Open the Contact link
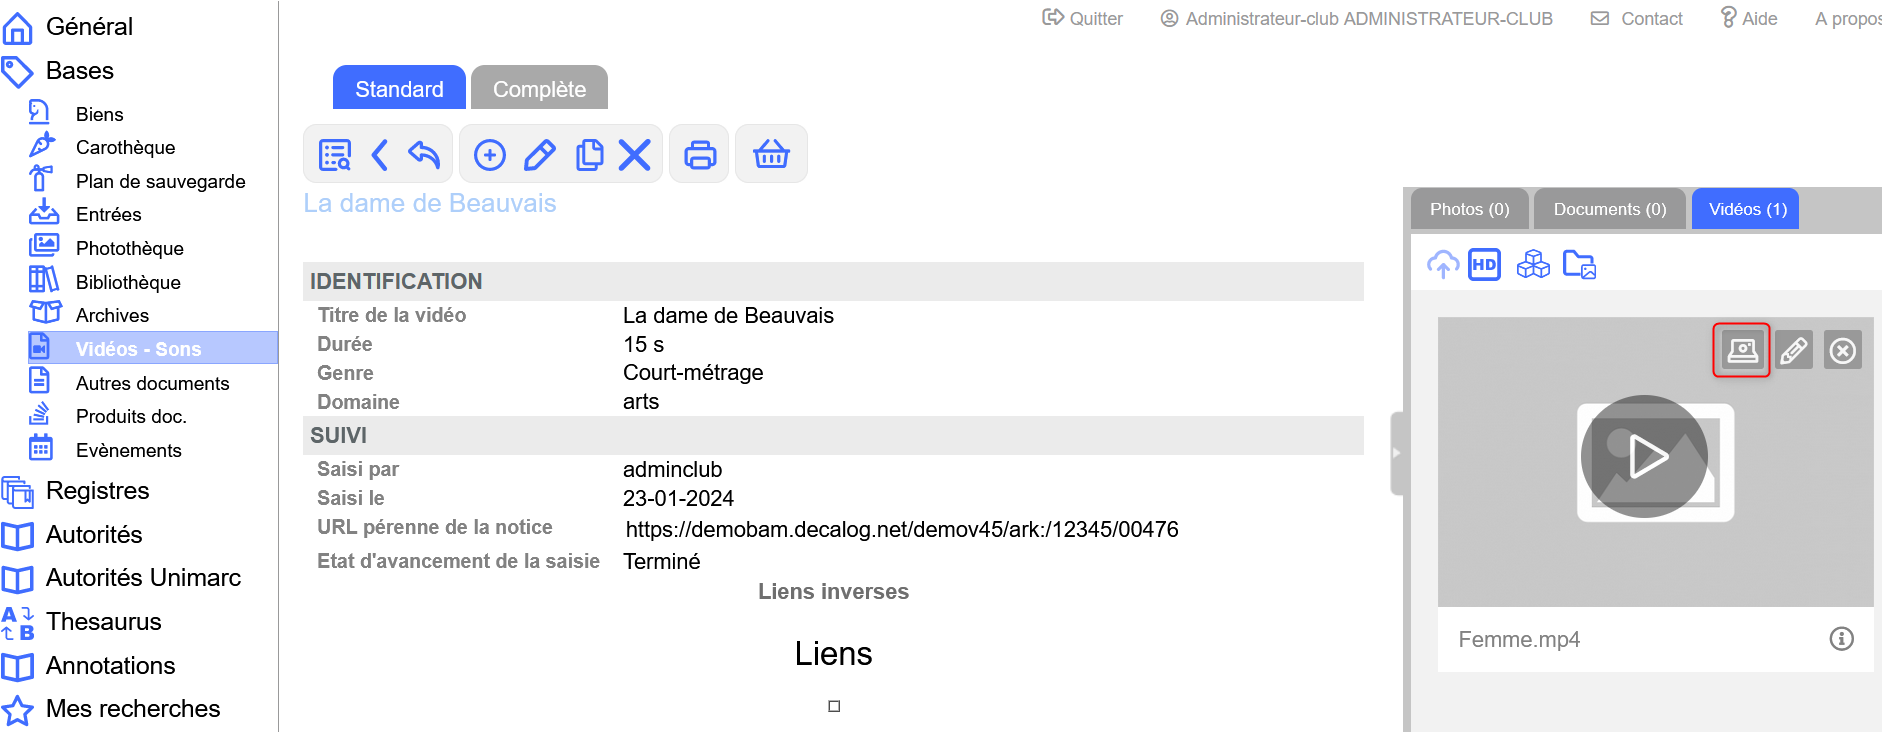 (x=1636, y=18)
